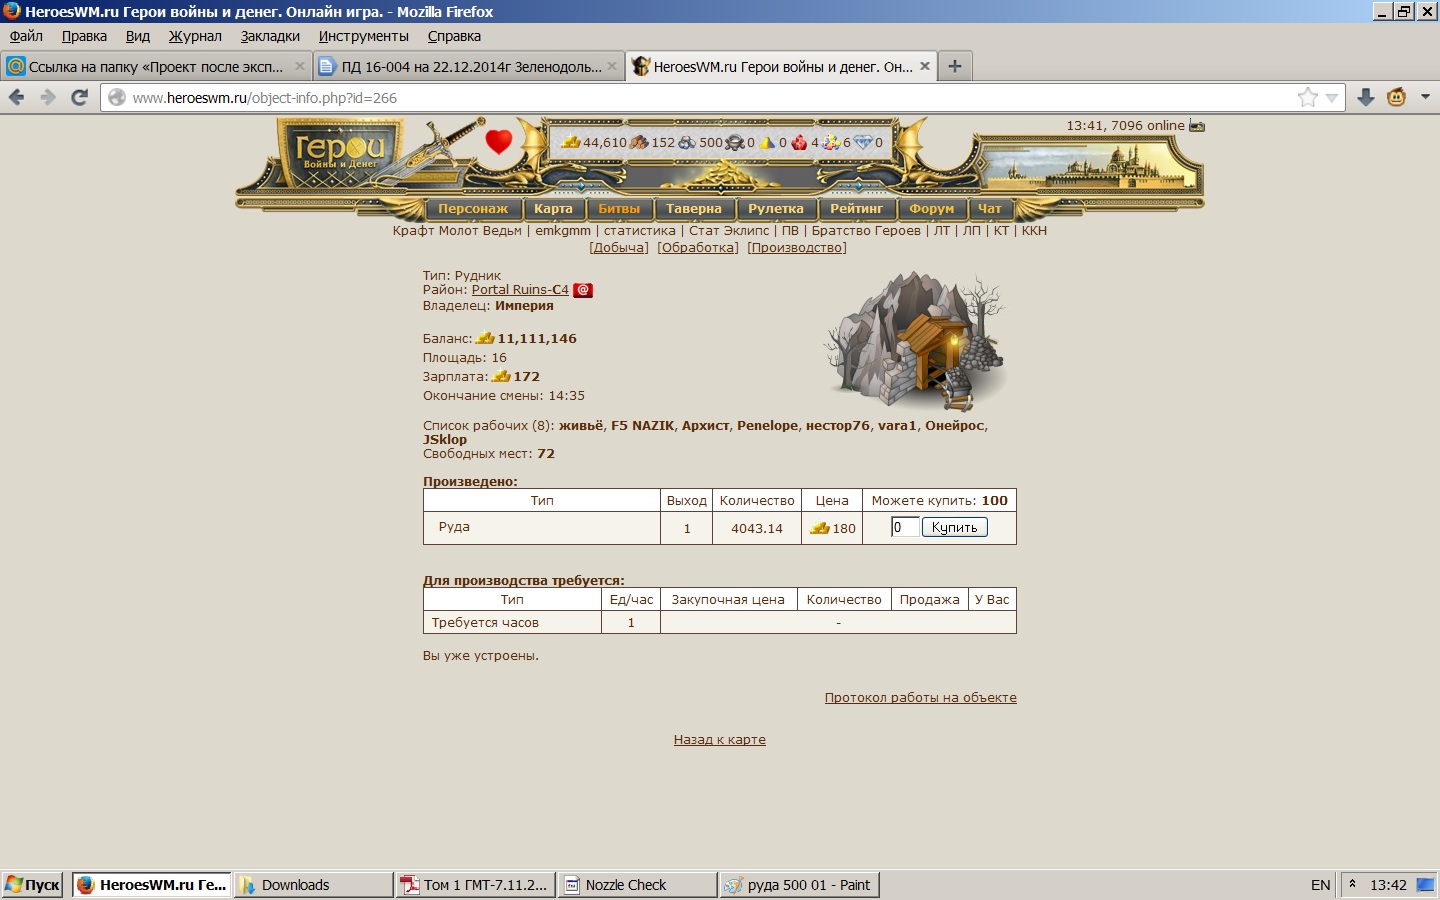This screenshot has width=1440, height=900.
Task: Open downloads via the arrow toolbar icon
Action: [x=1365, y=97]
